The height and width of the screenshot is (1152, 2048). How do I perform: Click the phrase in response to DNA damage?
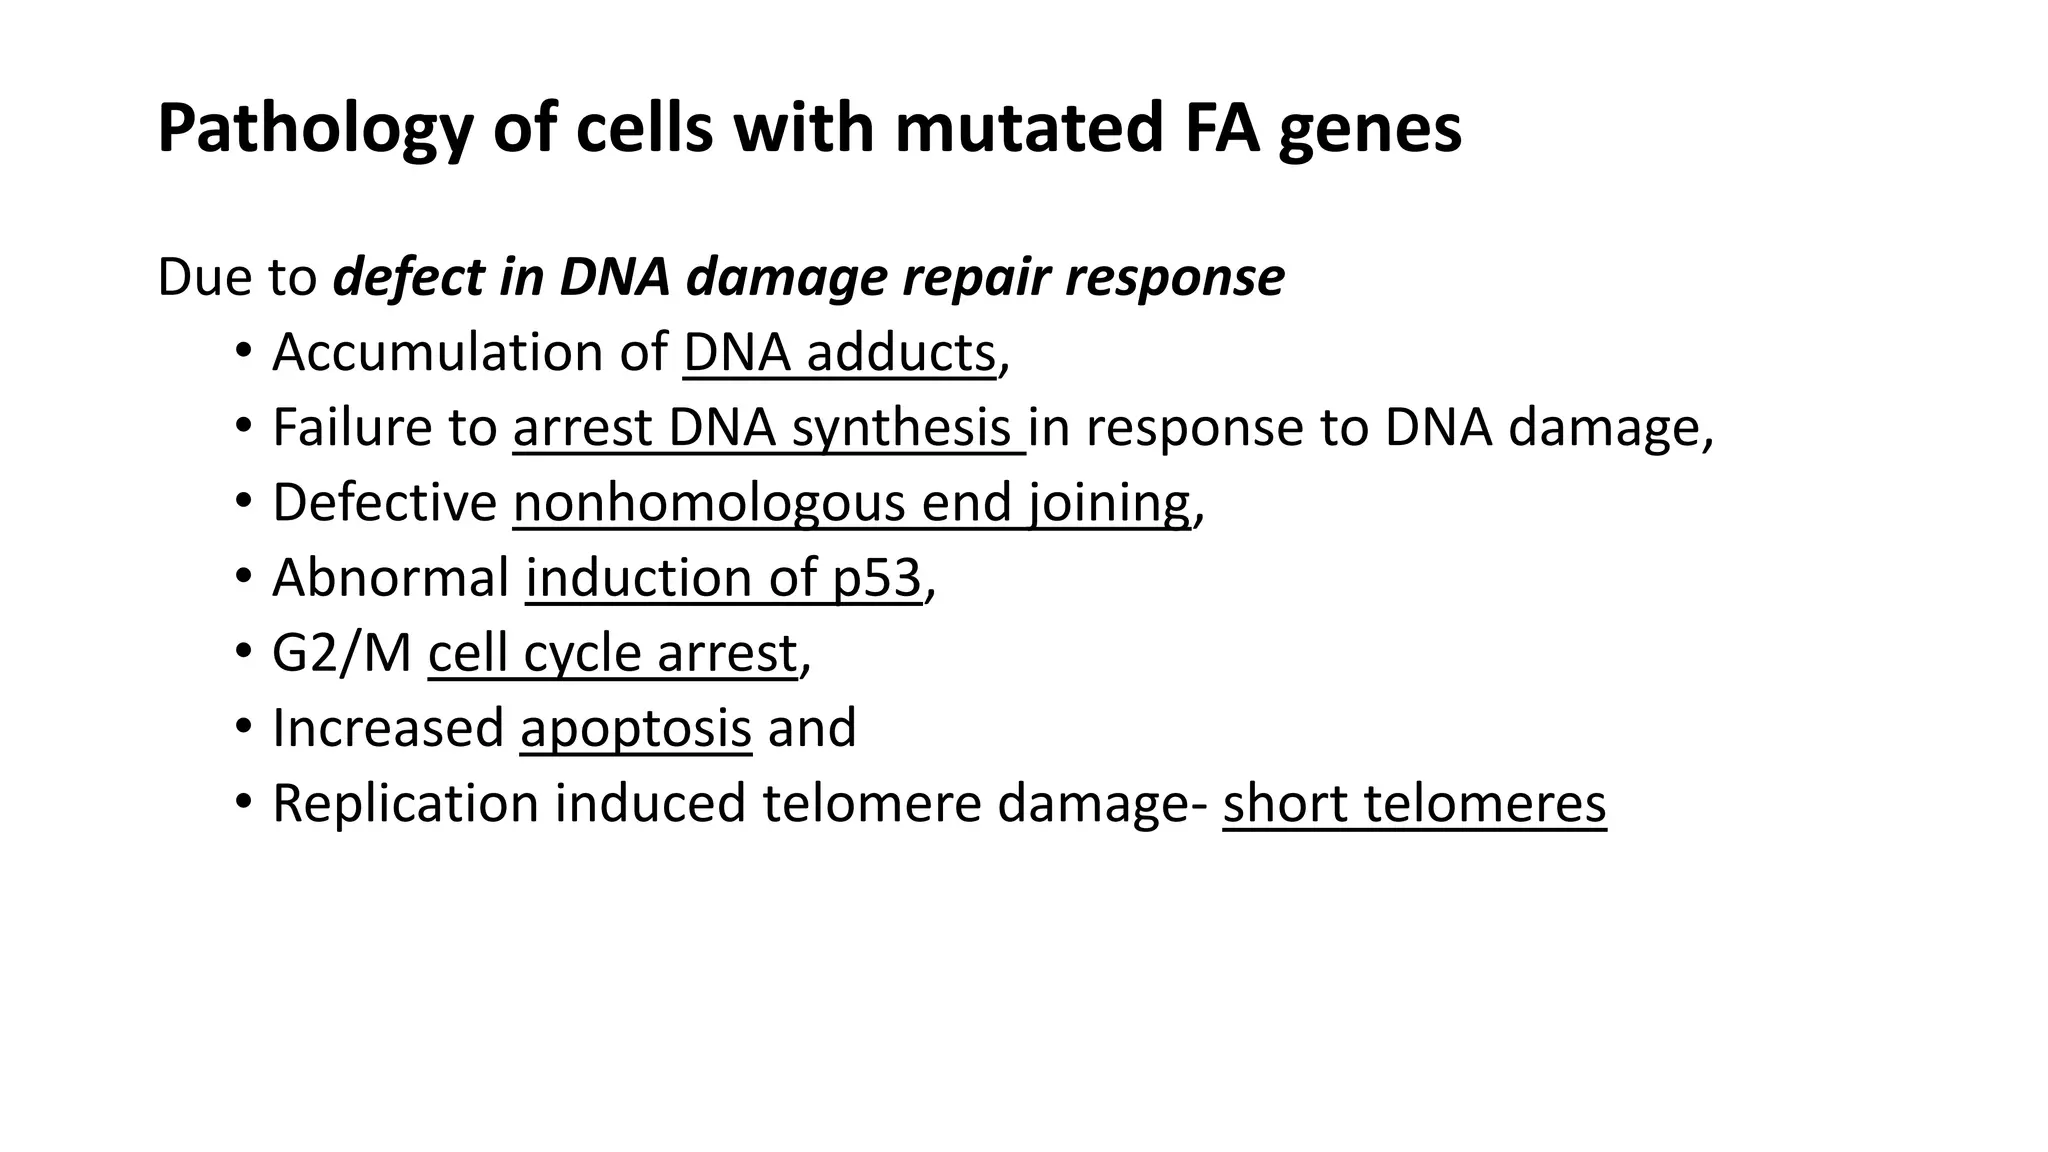click(1371, 428)
